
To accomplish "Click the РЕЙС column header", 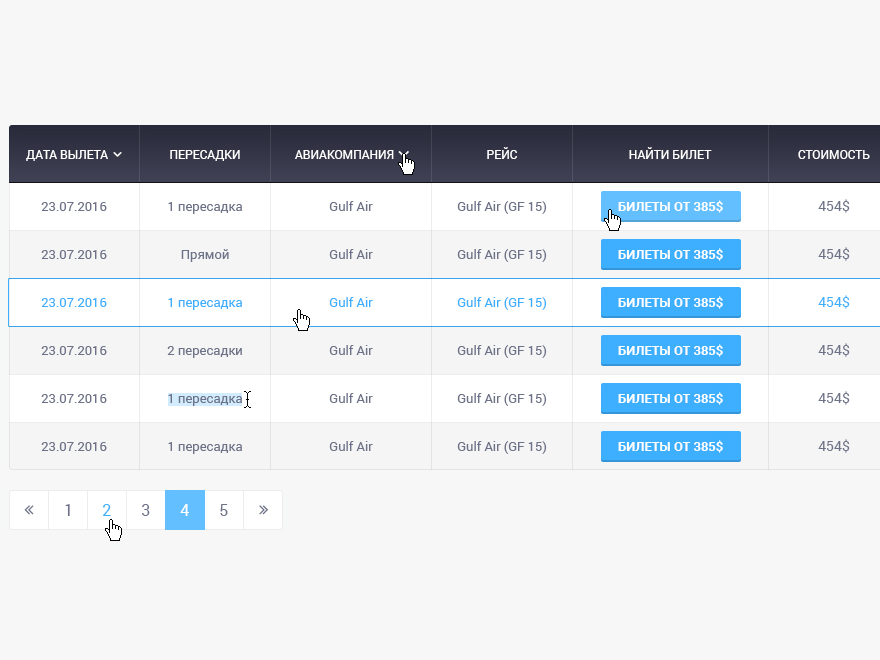I will tap(502, 155).
